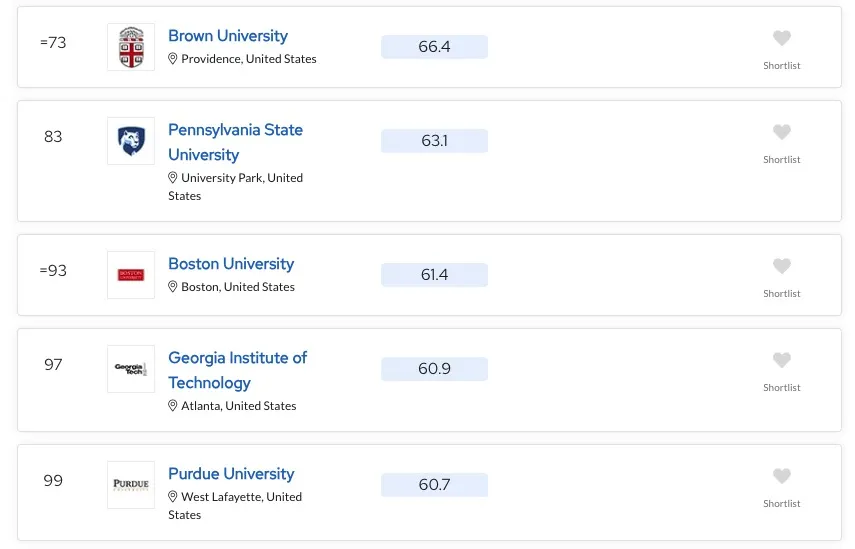The height and width of the screenshot is (549, 855).
Task: Select the 61.4 score badge
Action: point(434,275)
